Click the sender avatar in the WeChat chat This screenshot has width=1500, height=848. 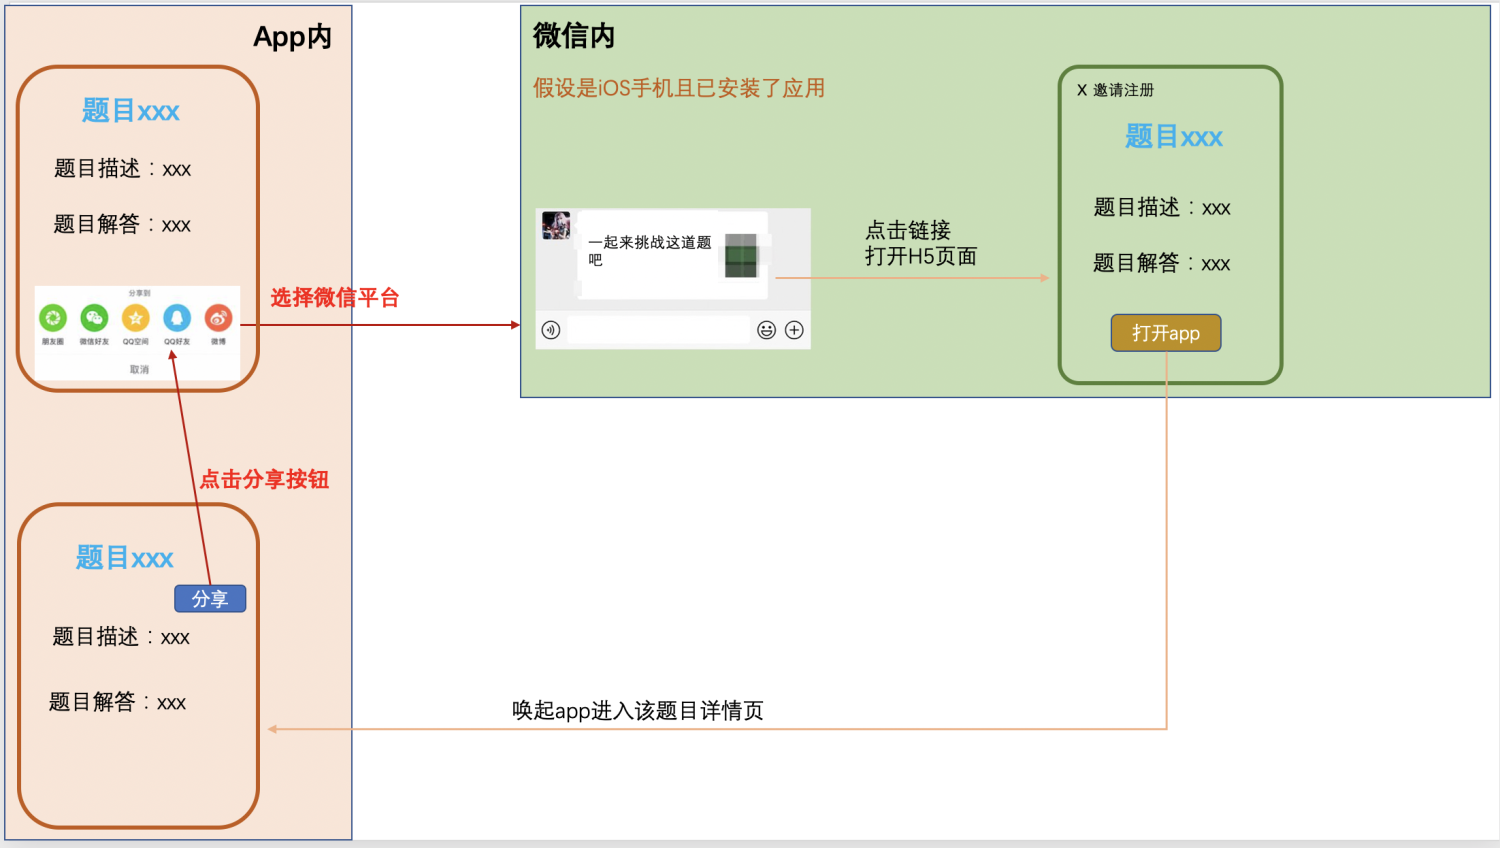click(x=556, y=225)
